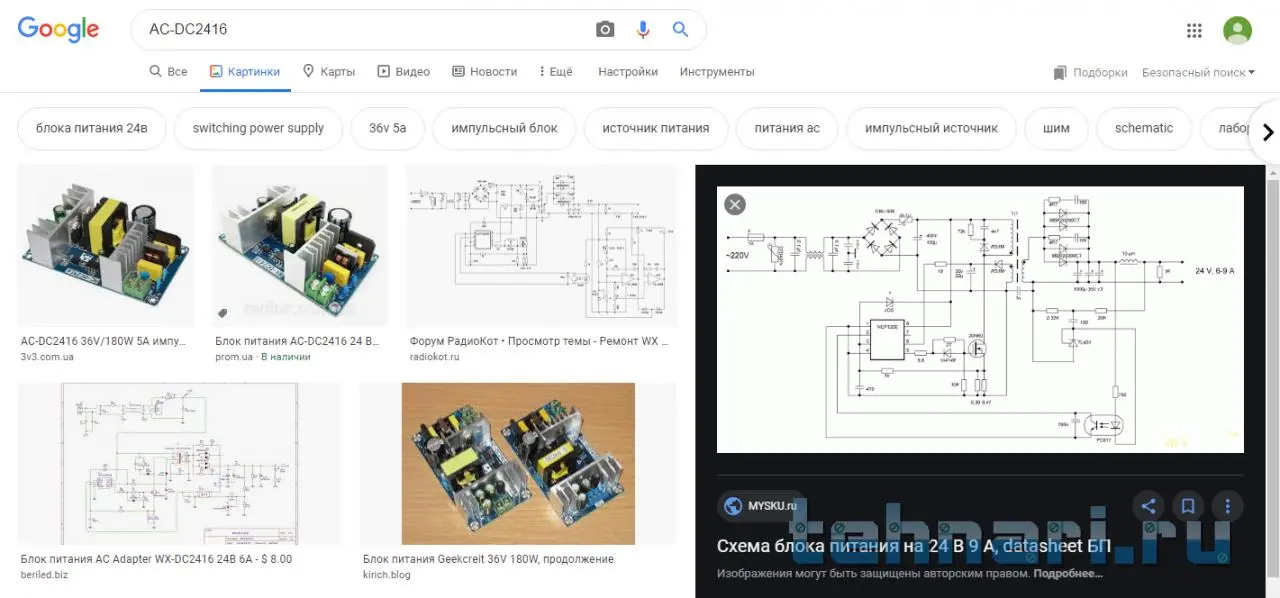Click the Подробнее copyright link
This screenshot has width=1280, height=598.
click(1068, 574)
